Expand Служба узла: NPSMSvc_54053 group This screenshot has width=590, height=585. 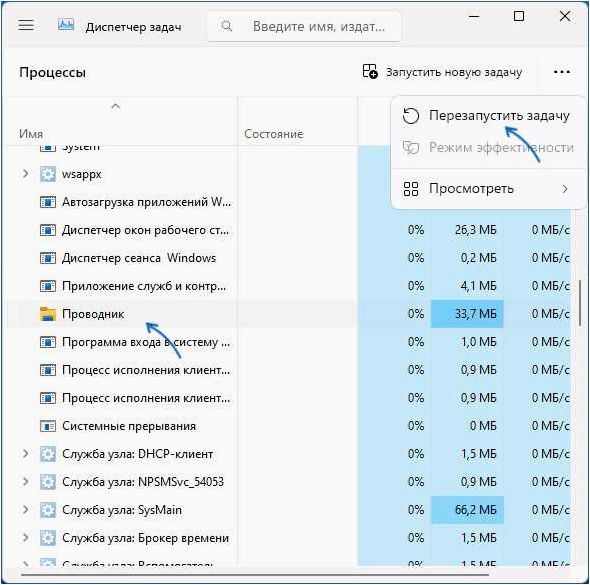(25, 482)
